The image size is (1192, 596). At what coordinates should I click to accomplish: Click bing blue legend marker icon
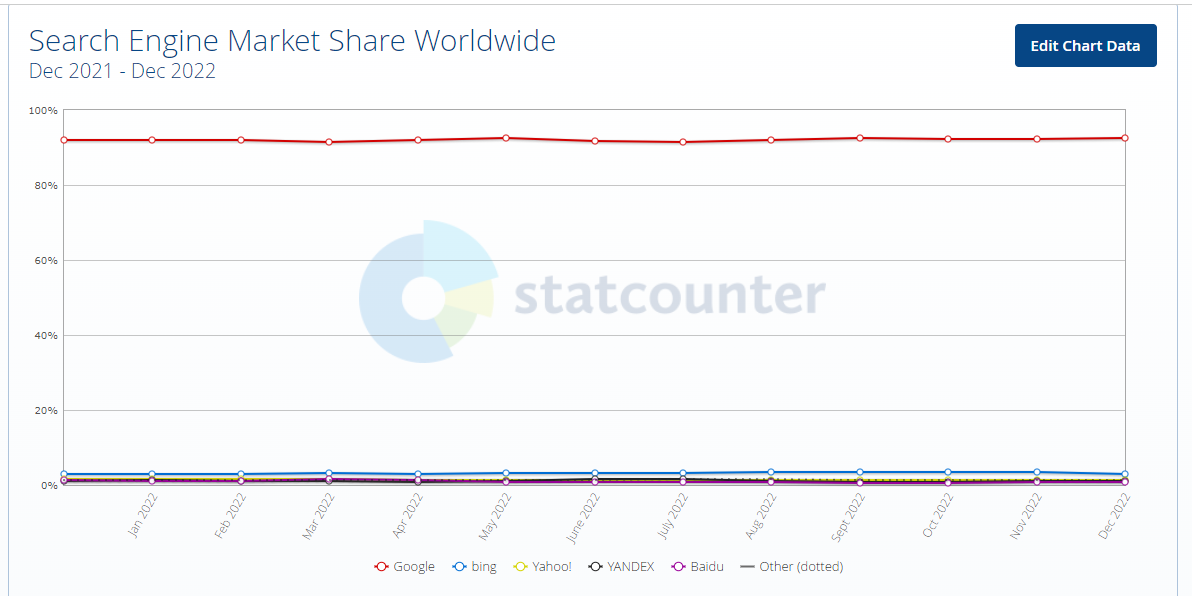point(459,566)
